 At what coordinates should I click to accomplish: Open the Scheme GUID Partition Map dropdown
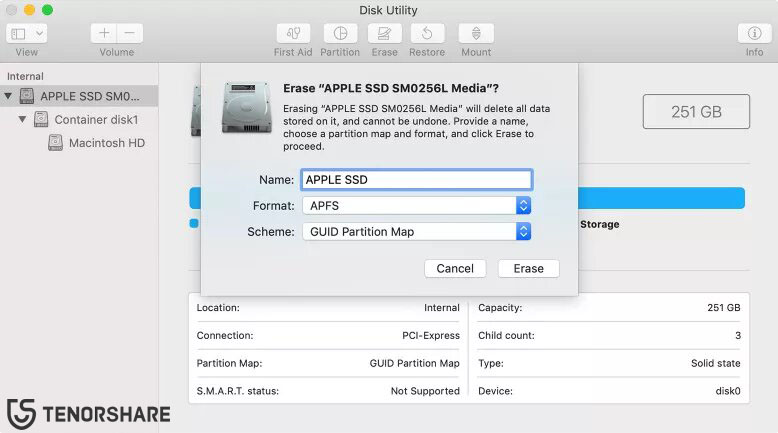(417, 231)
